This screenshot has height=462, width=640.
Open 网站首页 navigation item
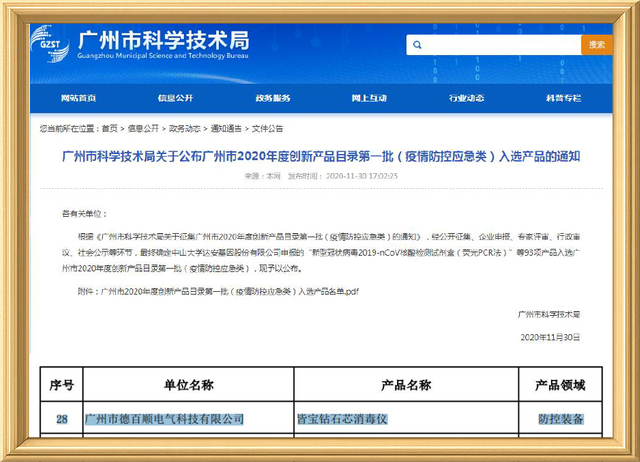(x=78, y=98)
